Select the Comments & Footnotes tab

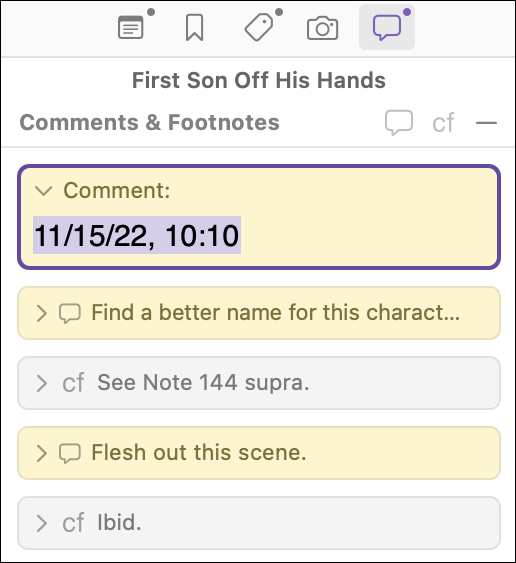[387, 27]
